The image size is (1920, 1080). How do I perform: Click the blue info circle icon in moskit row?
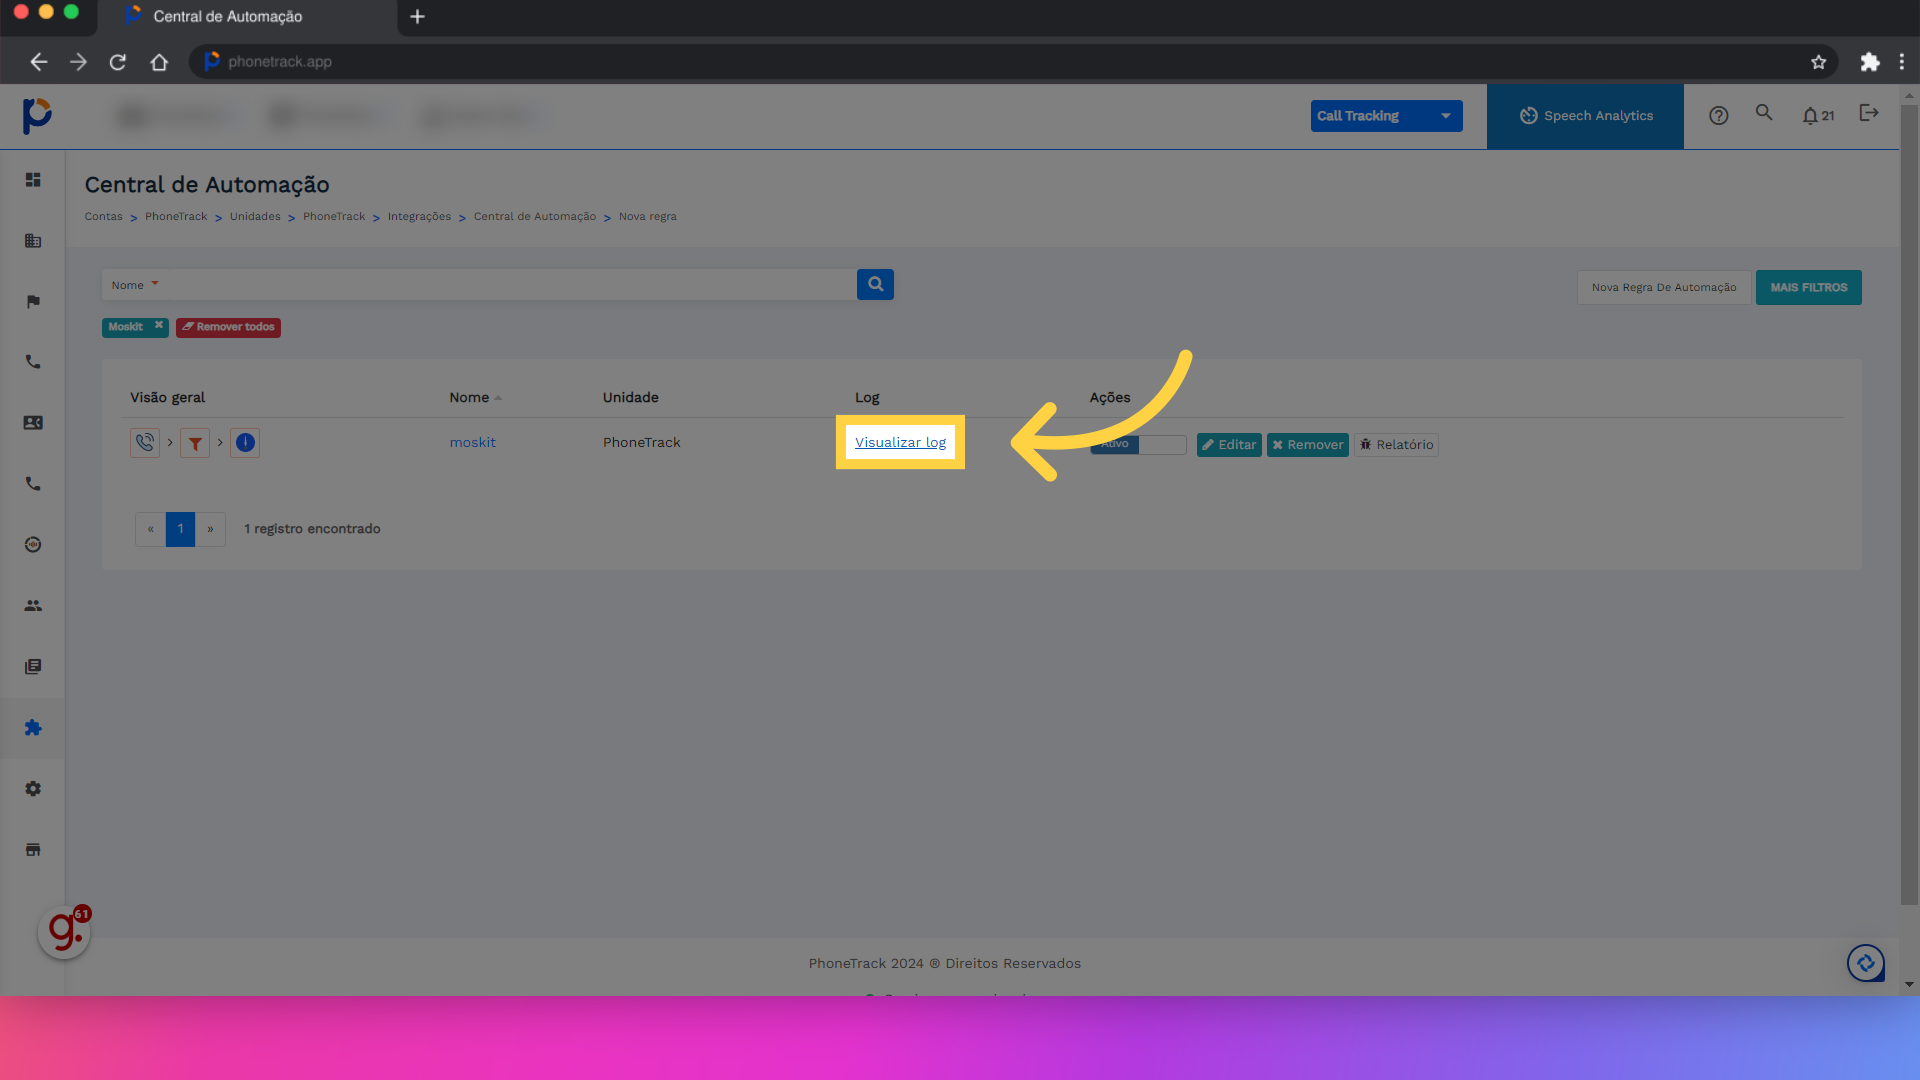(245, 443)
